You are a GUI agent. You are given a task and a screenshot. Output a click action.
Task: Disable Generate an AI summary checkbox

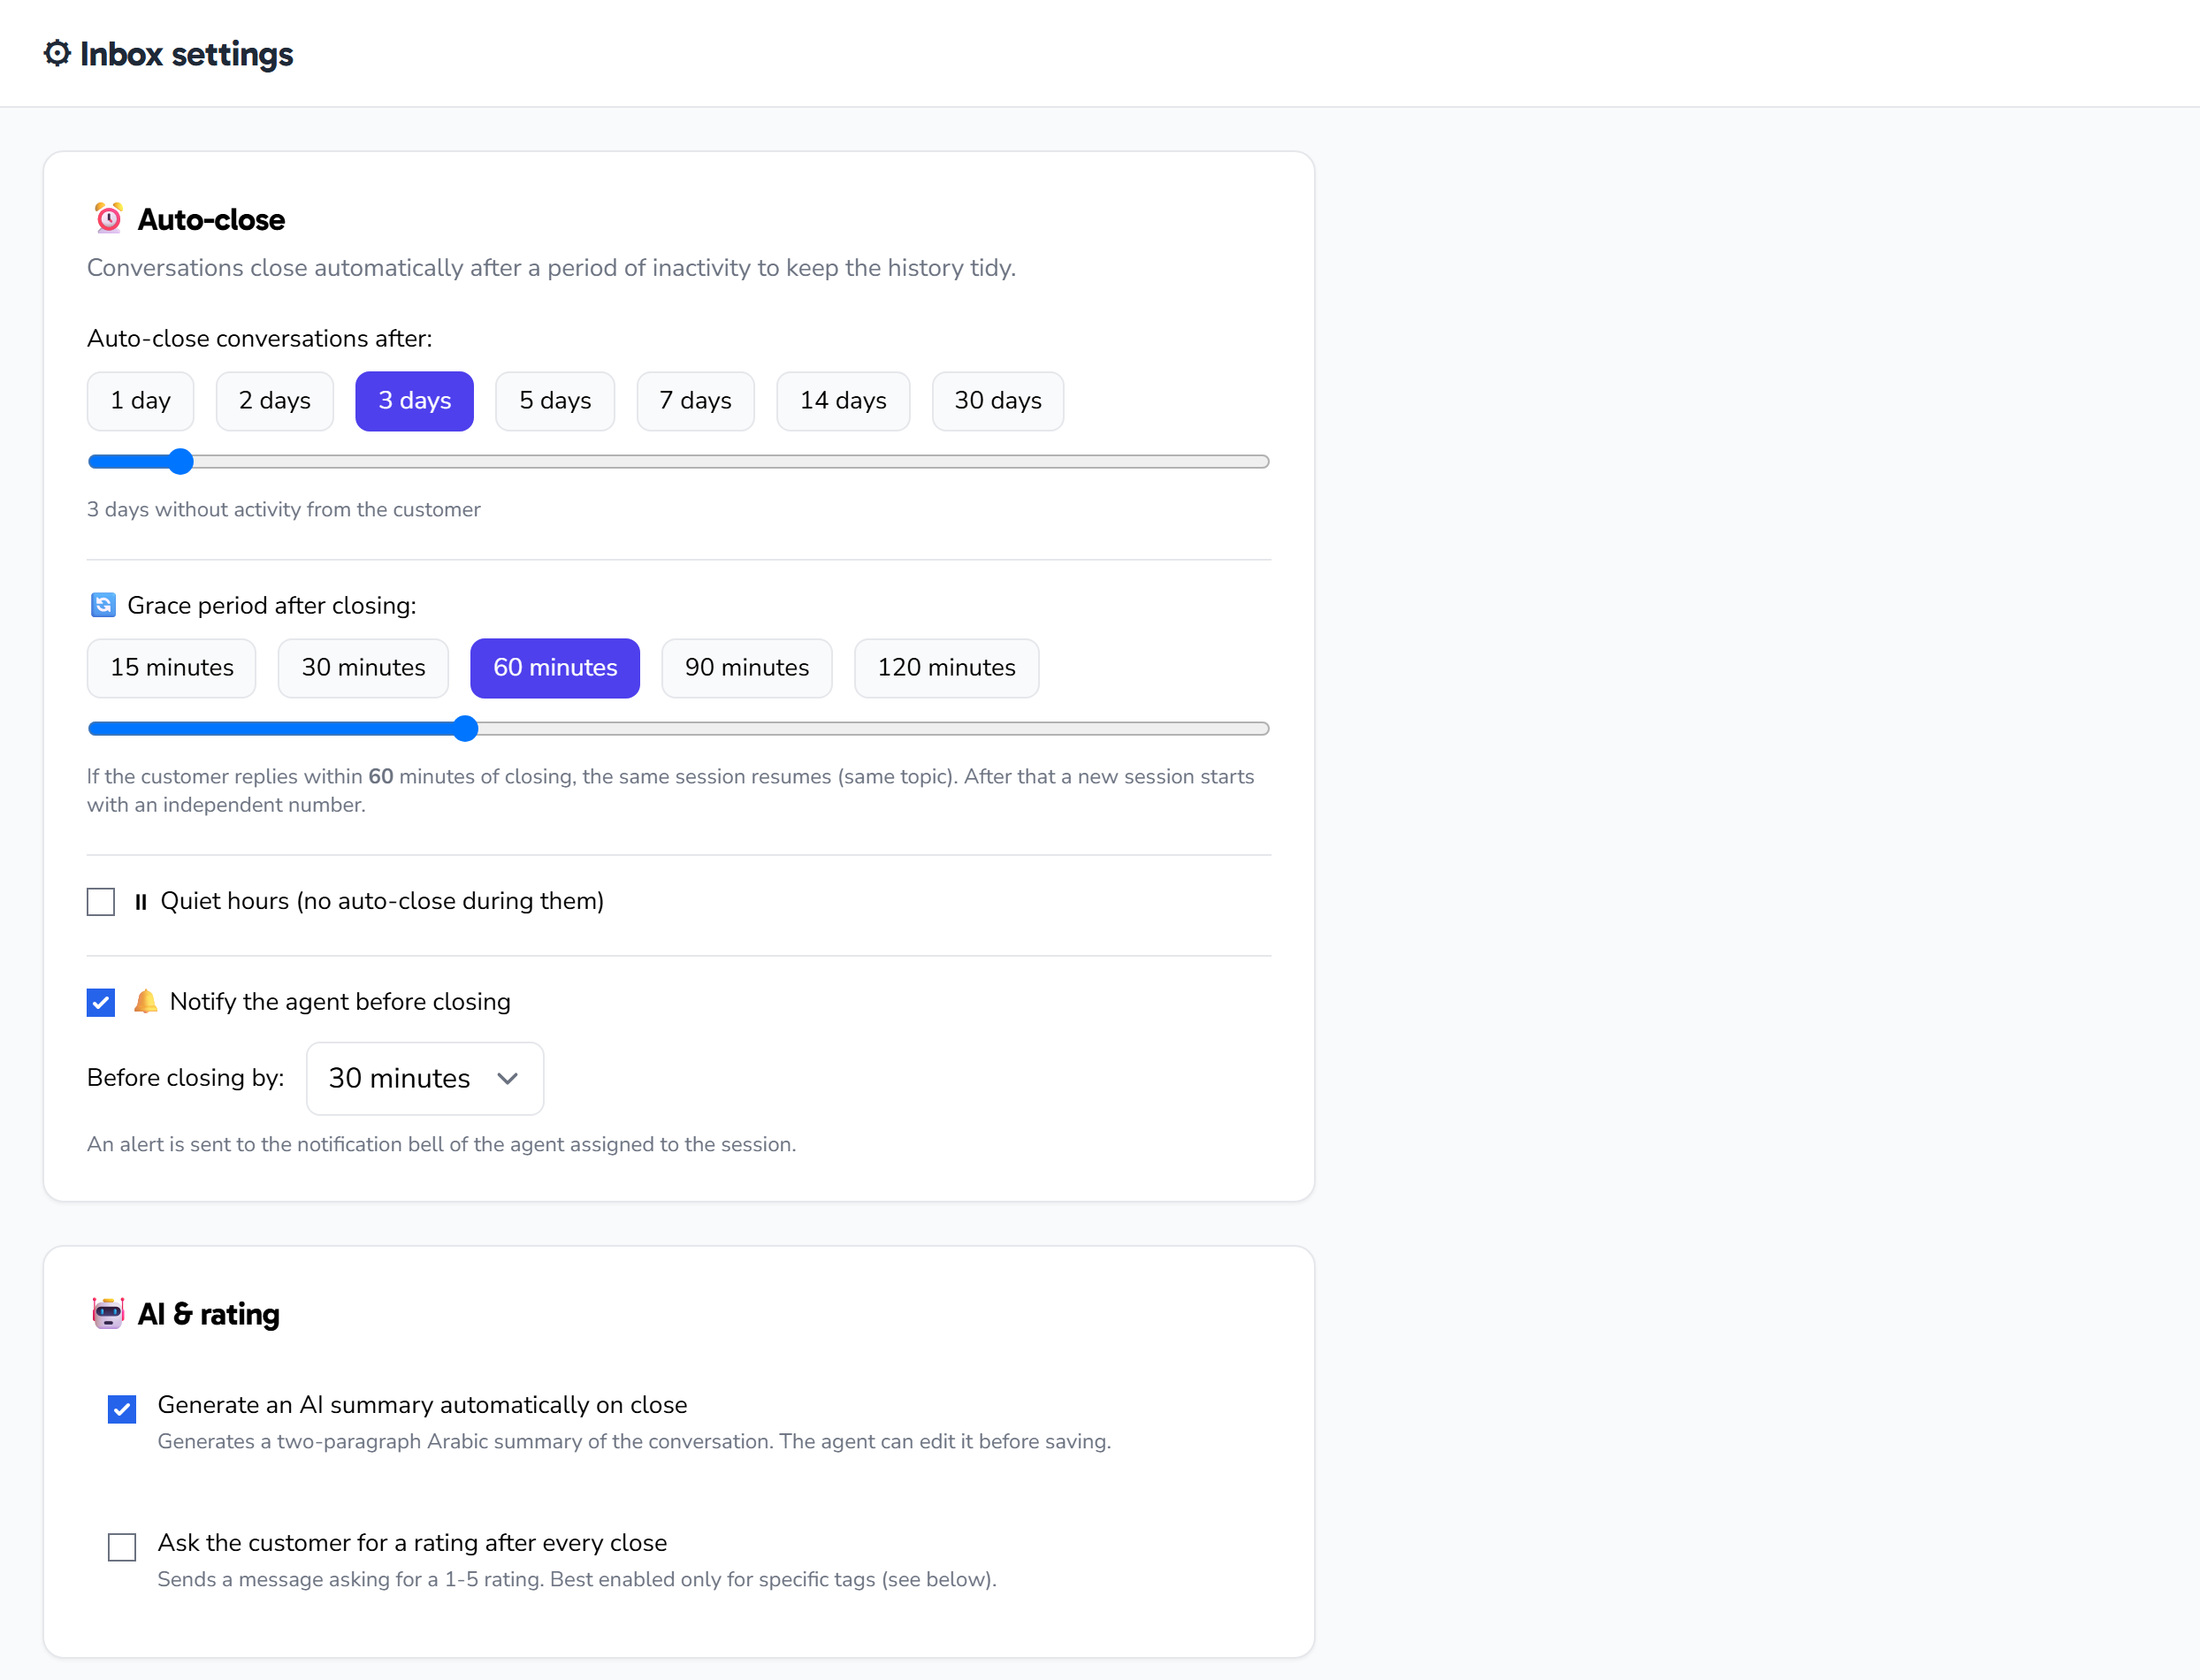[x=122, y=1409]
